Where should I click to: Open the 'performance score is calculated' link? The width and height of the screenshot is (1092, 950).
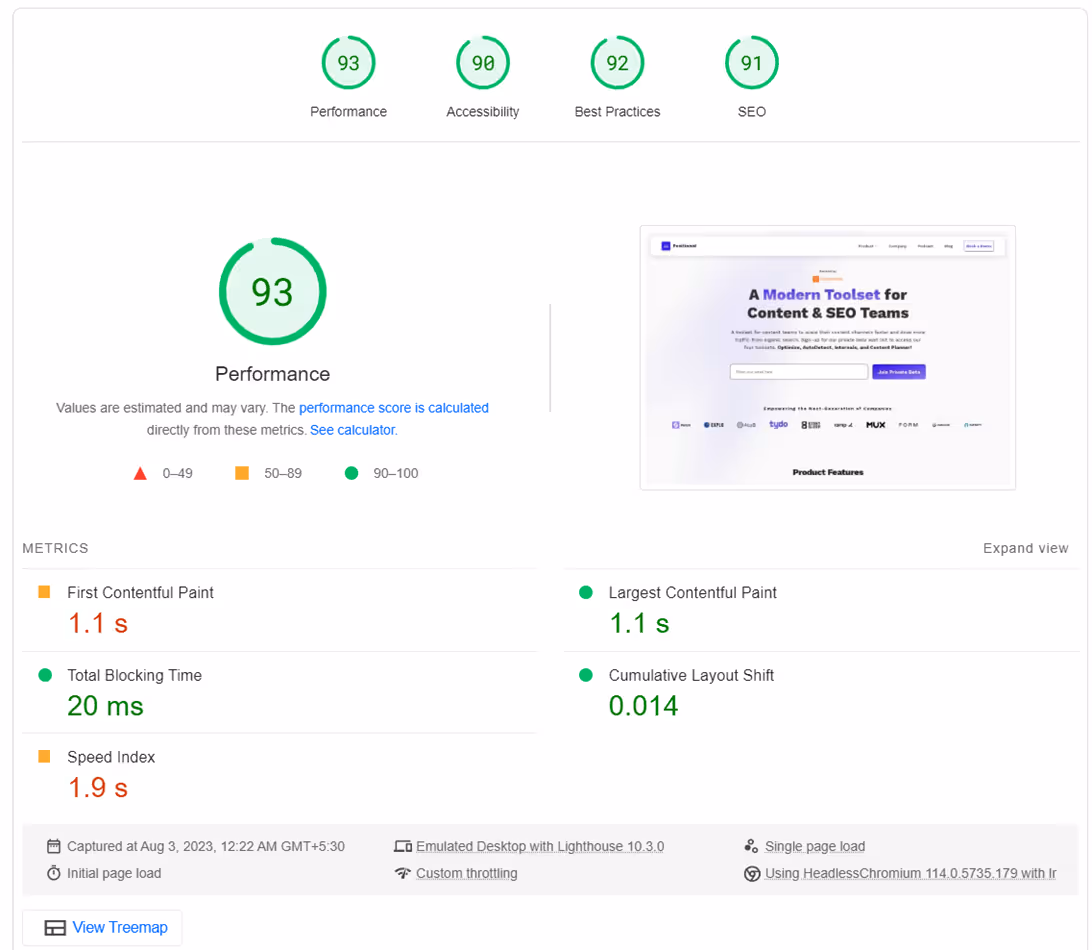click(x=393, y=407)
